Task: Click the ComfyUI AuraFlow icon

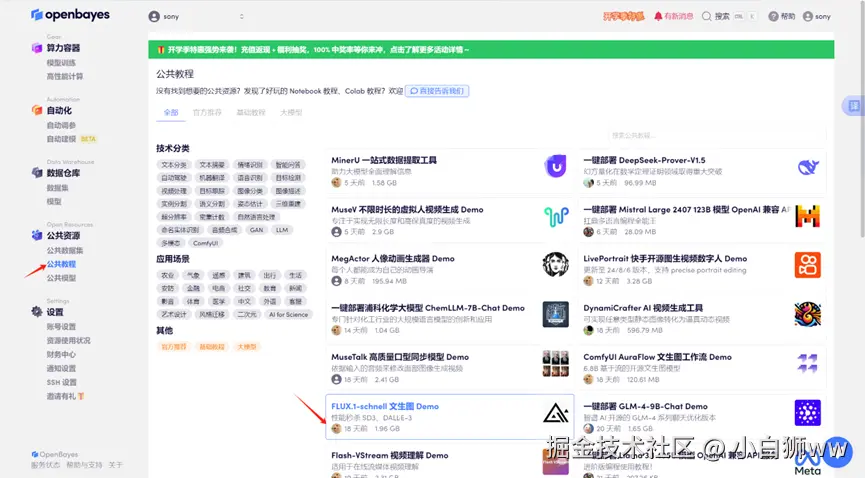Action: coord(808,363)
